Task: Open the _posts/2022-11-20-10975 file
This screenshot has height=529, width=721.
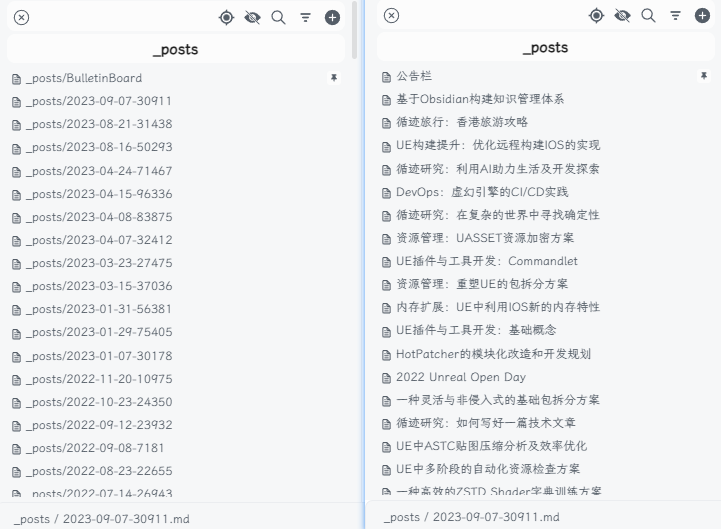Action: click(99, 379)
